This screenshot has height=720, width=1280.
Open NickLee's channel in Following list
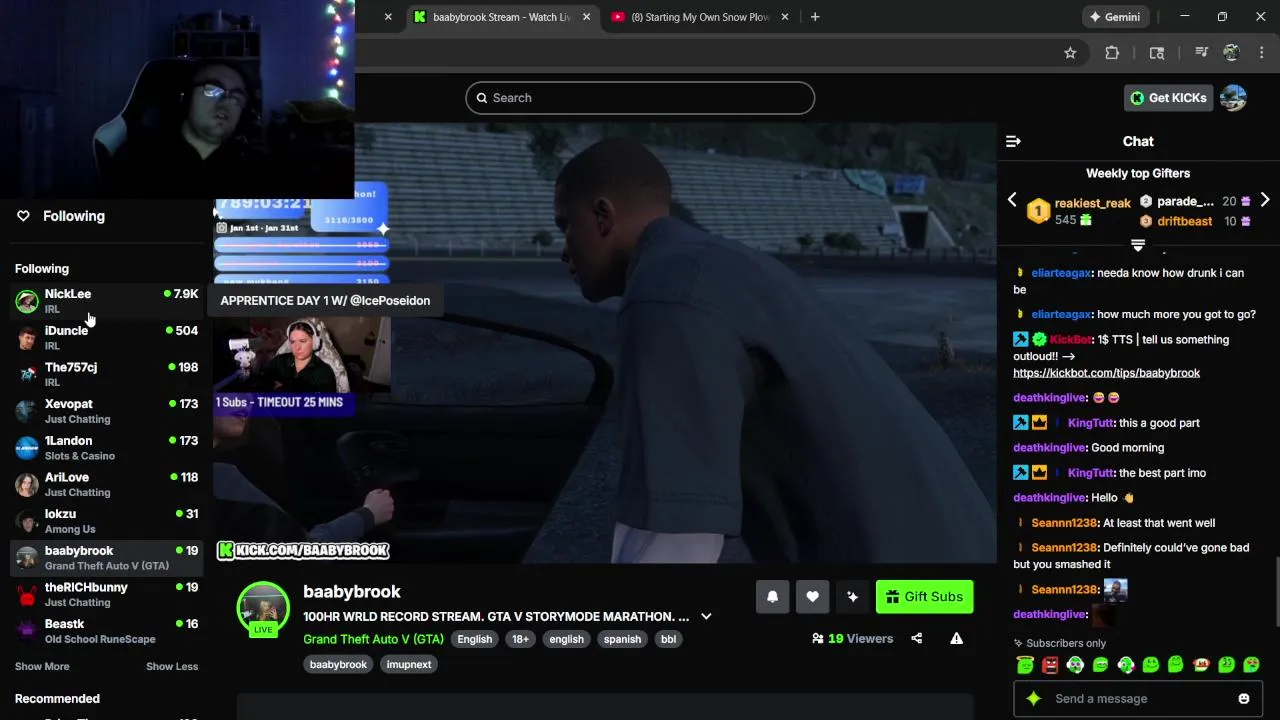(106, 300)
